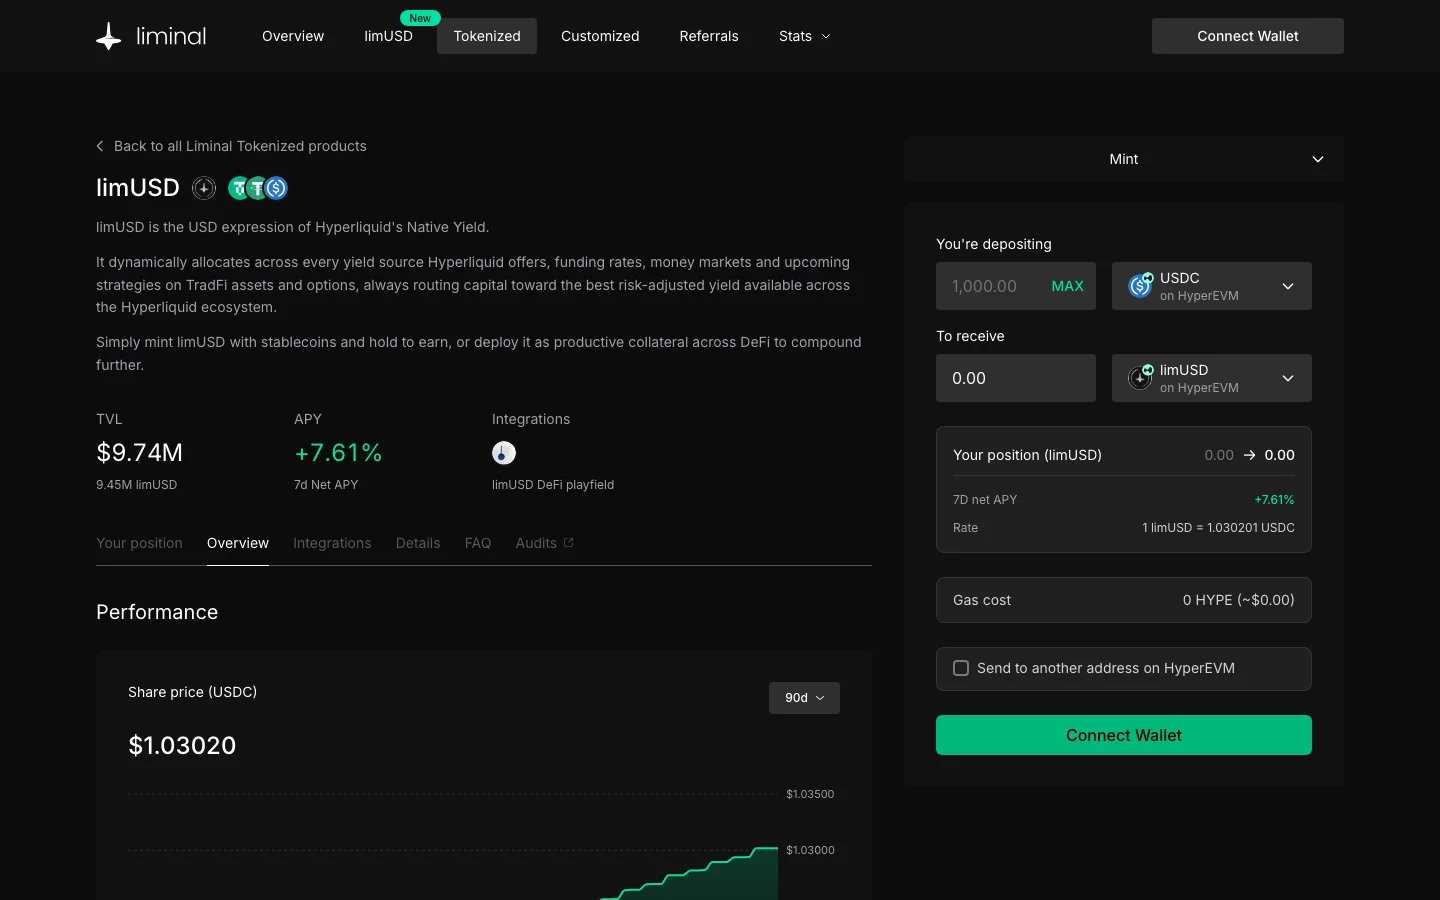Switch to the Details tab
Screen dimensions: 1440x900
[x=418, y=543]
